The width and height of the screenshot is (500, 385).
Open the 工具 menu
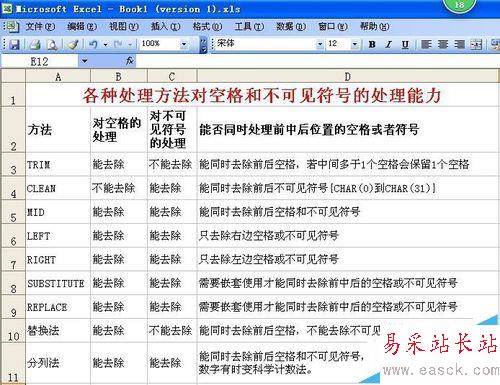click(x=249, y=26)
